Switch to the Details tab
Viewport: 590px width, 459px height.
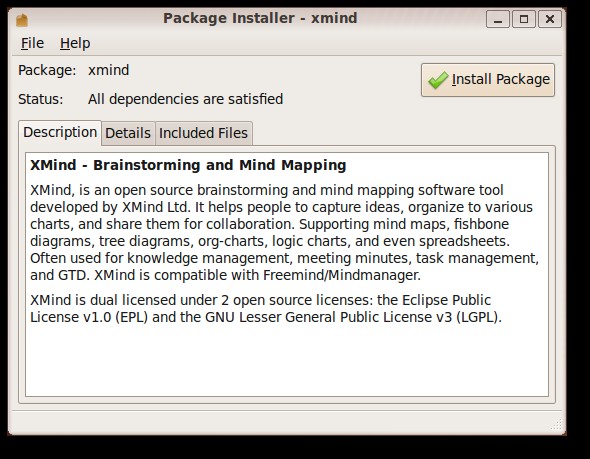coord(128,133)
